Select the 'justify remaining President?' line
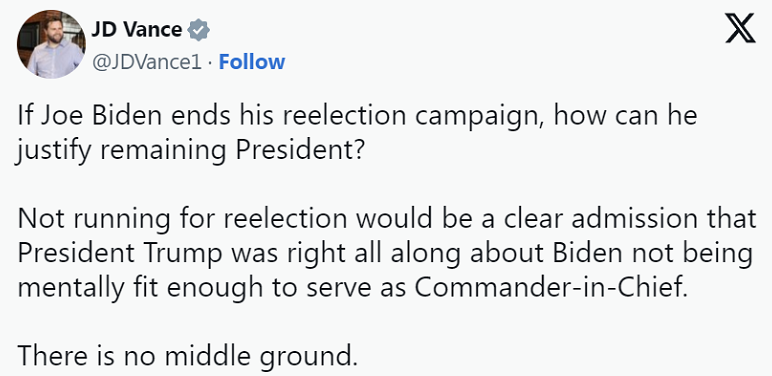The image size is (772, 376). tap(190, 152)
